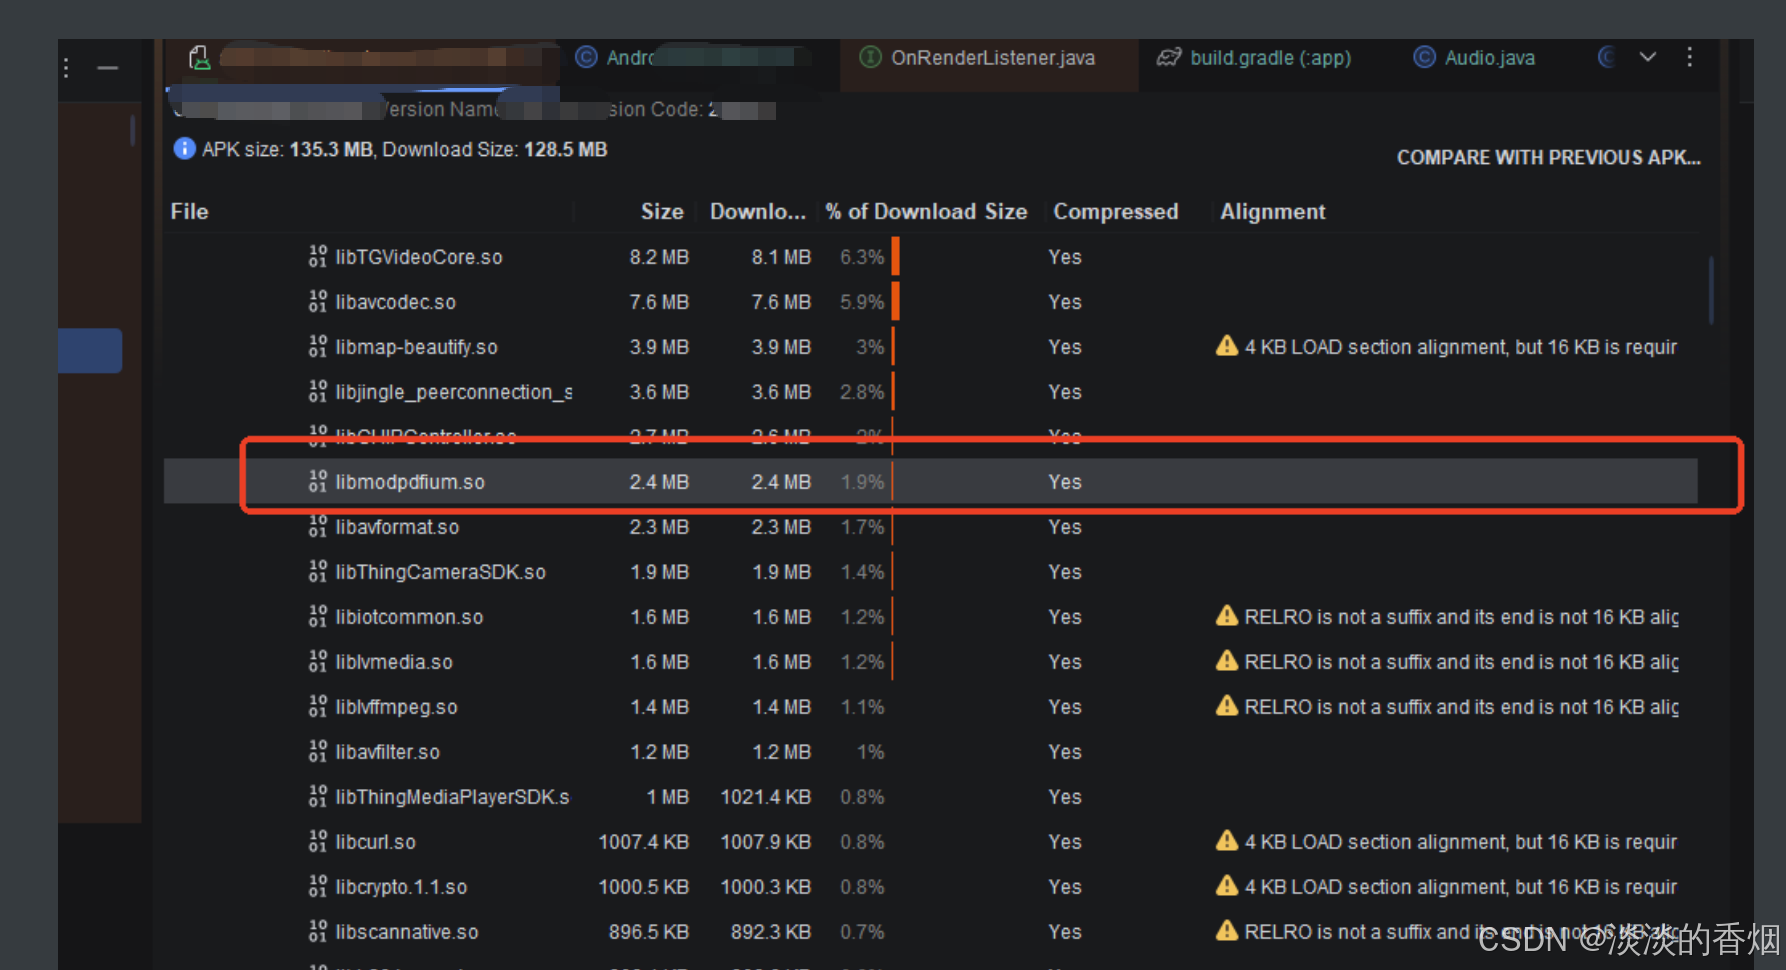1786x970 pixels.
Task: Click the 896.5 KB size cell
Action: 649,932
